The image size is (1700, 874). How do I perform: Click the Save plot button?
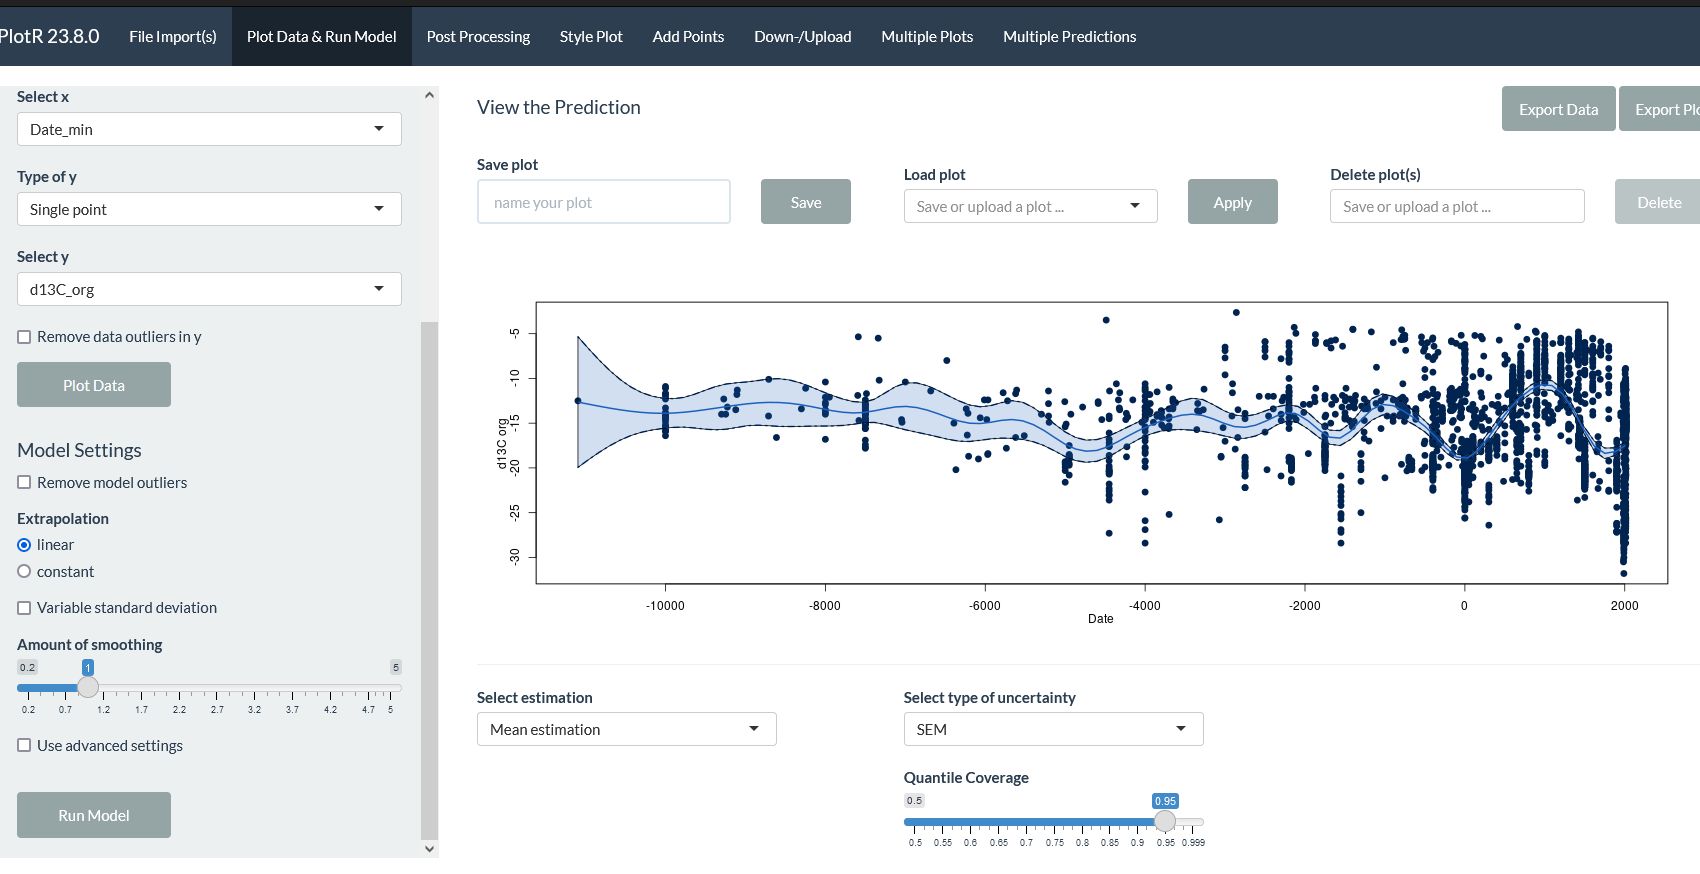[x=806, y=202]
